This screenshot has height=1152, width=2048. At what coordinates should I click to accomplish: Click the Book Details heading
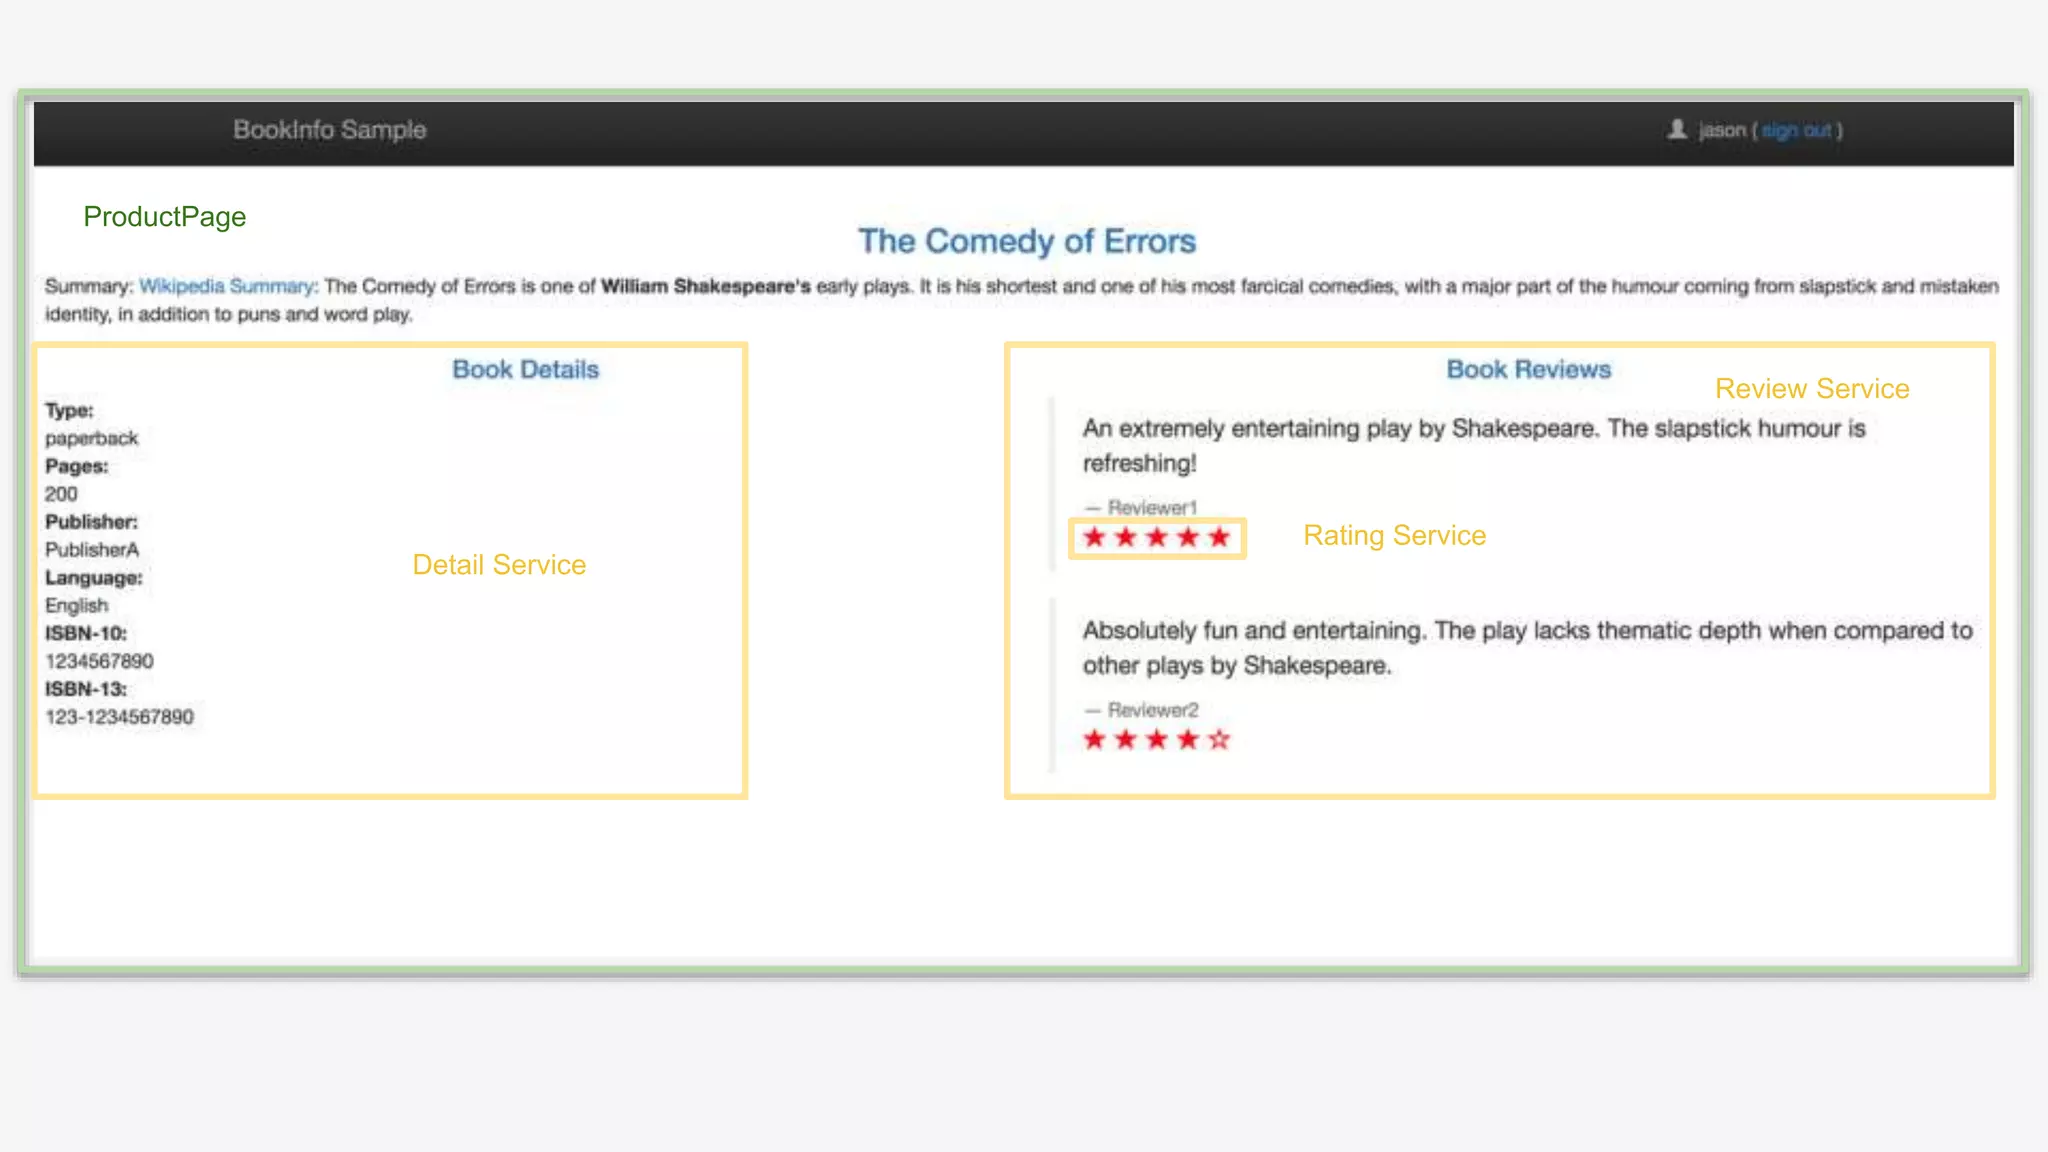click(x=525, y=369)
